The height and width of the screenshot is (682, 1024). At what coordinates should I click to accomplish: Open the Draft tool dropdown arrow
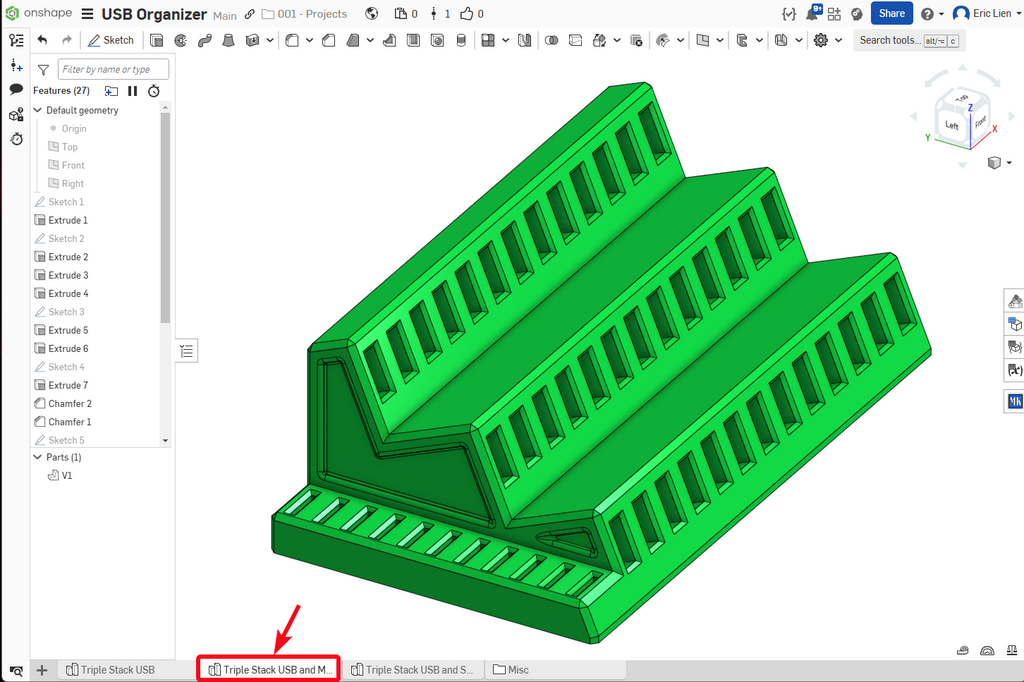[370, 41]
